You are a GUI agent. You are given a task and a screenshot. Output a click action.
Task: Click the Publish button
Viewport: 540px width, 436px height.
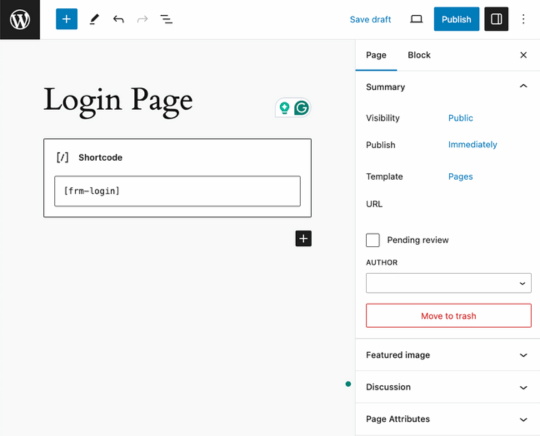456,19
